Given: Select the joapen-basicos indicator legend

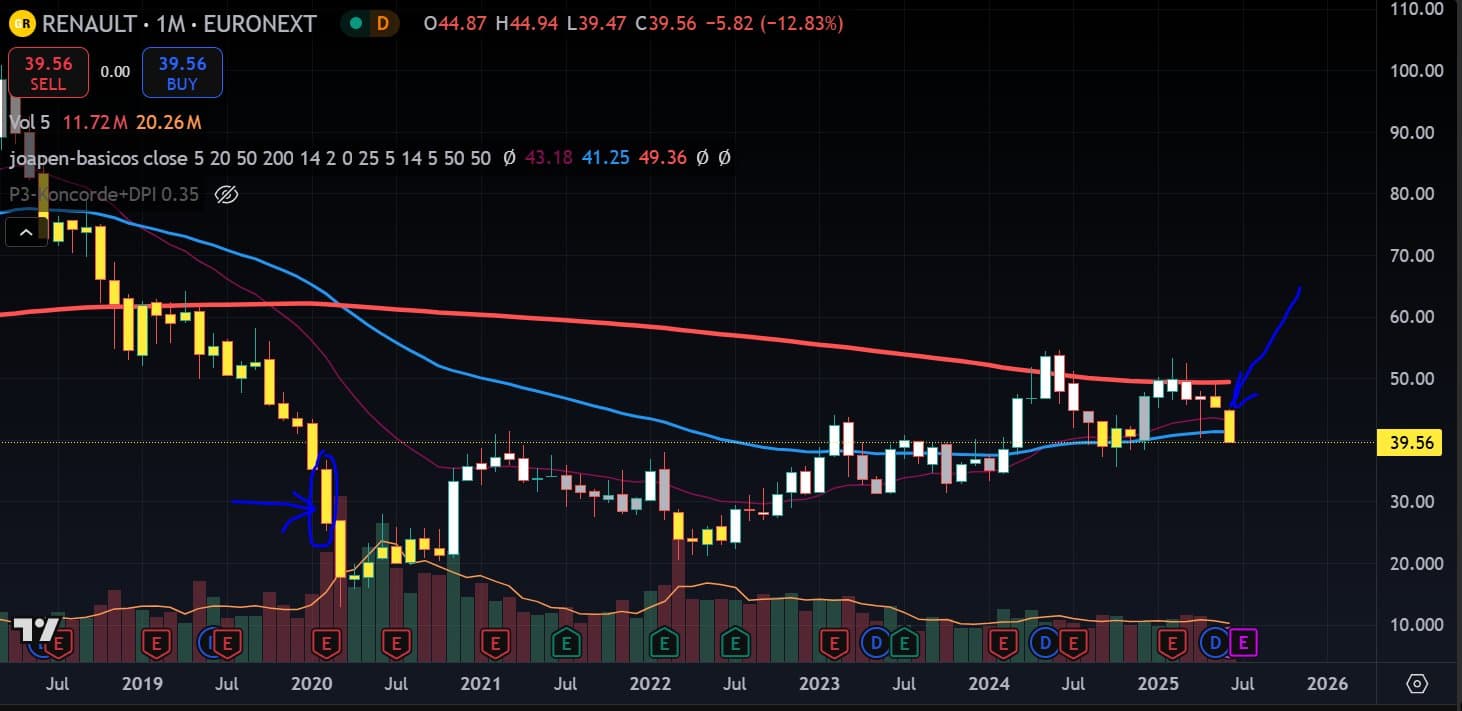Looking at the screenshot, I should pyautogui.click(x=249, y=158).
